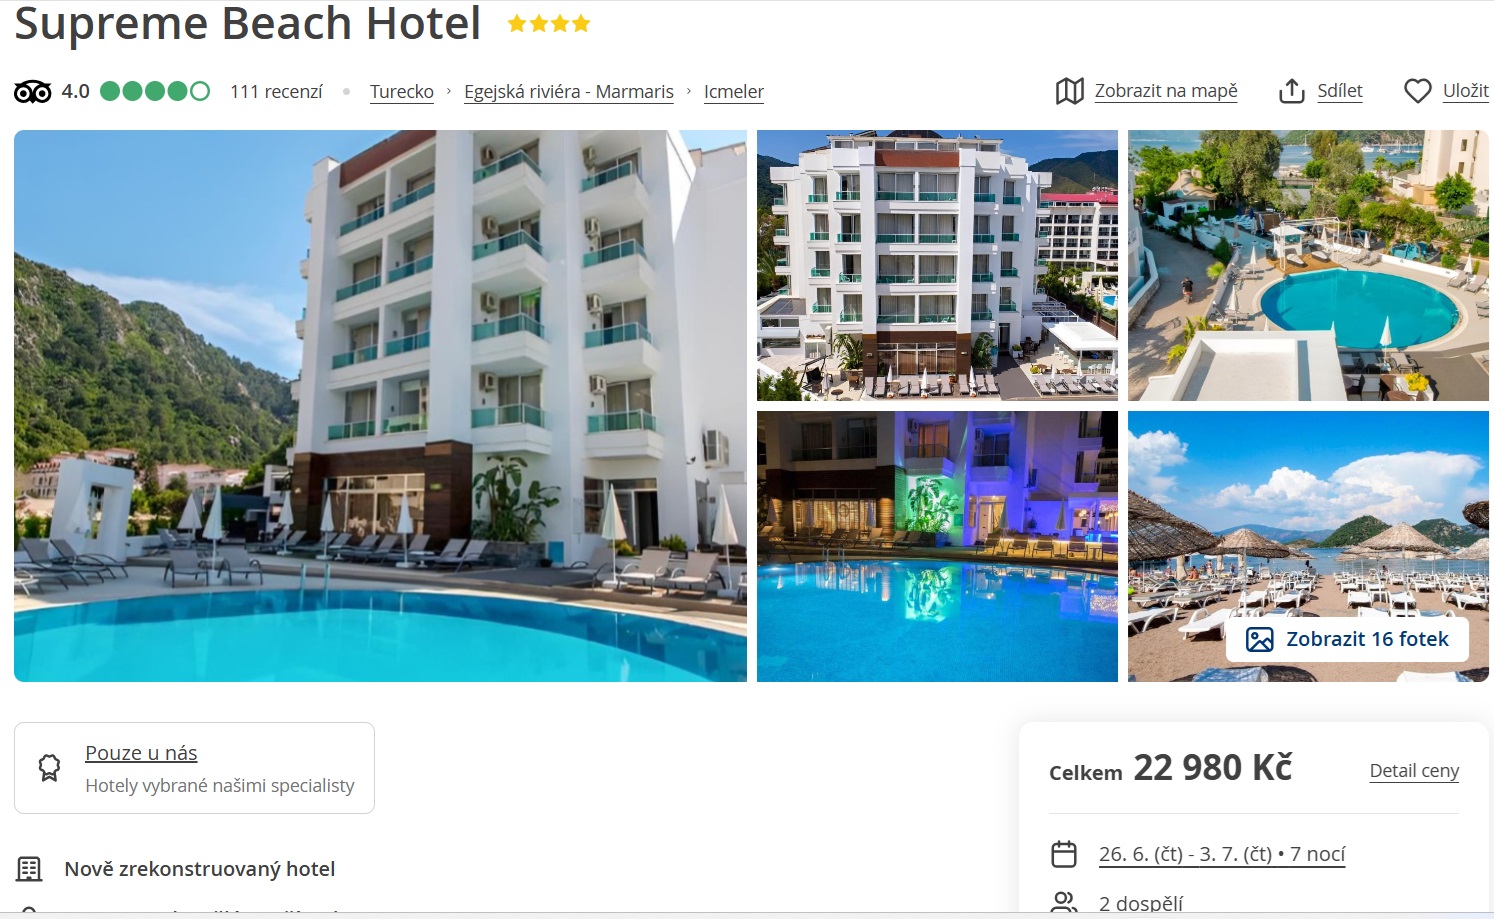Open the aerial round pool photo

1308,266
